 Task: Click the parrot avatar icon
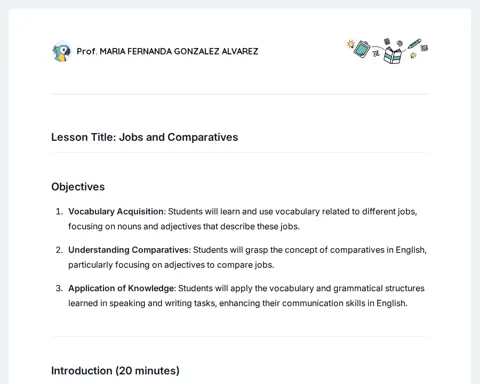(x=62, y=52)
